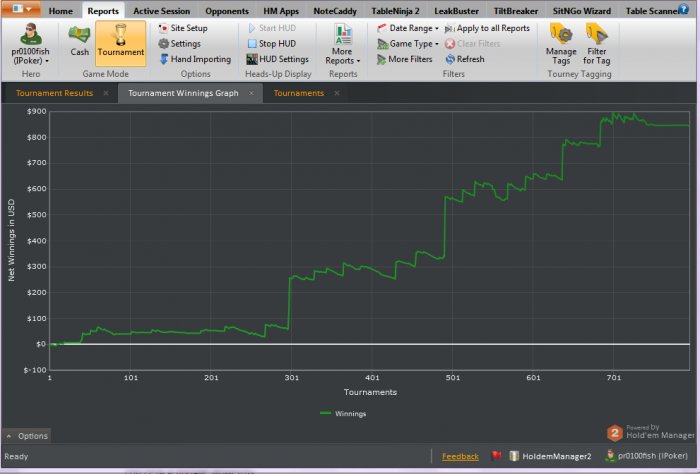
Task: Open the pr0100fish hero dropdown
Action: [x=30, y=47]
